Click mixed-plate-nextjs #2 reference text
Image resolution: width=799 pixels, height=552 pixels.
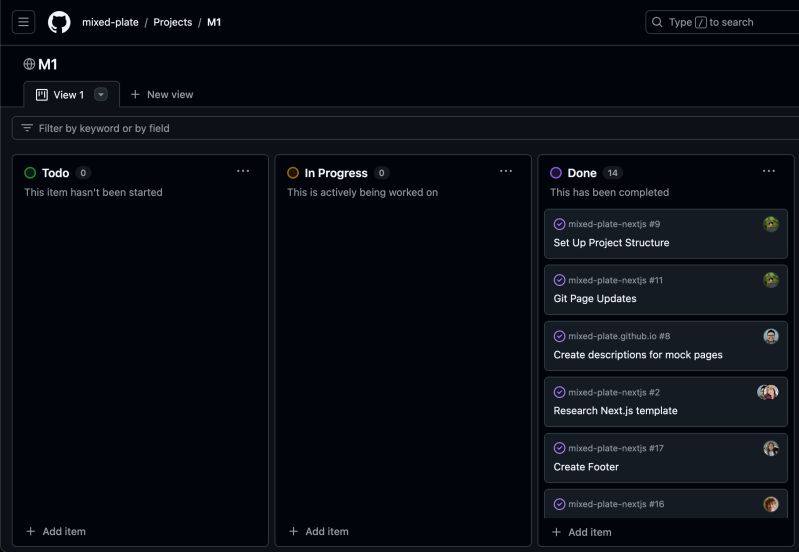(614, 392)
